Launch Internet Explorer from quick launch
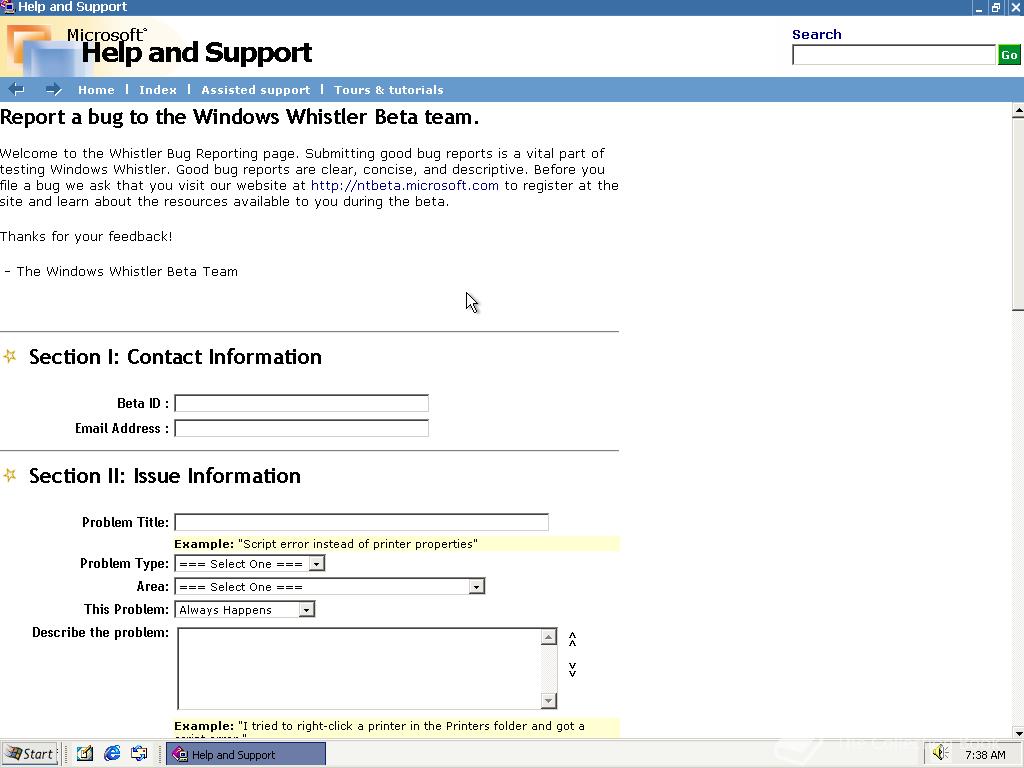The image size is (1024, 768). point(112,754)
